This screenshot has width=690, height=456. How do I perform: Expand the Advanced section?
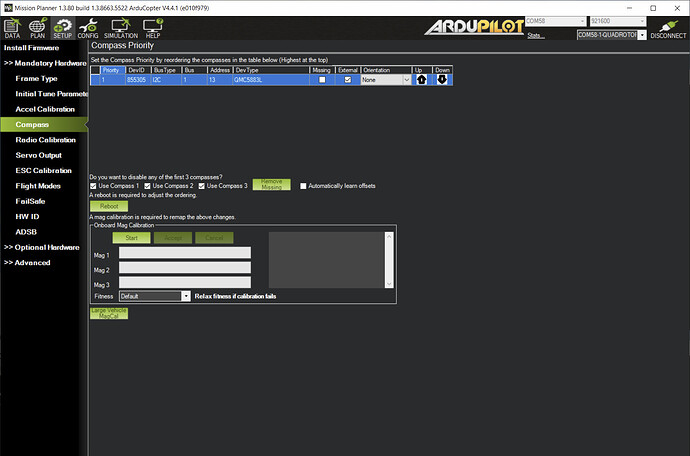[x=27, y=263]
